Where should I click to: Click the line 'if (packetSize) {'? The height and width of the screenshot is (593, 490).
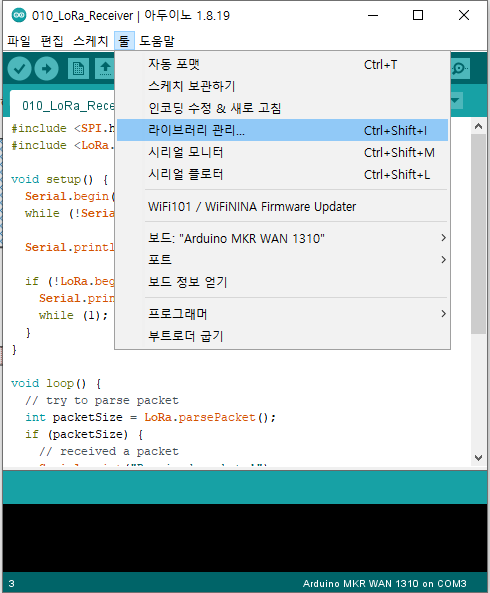[84, 434]
